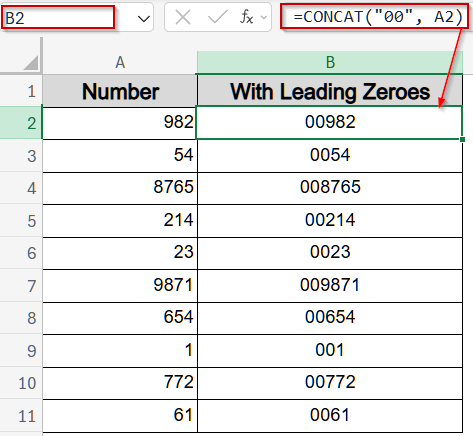Open the Name Box dropdown arrow
The height and width of the screenshot is (436, 473).
click(143, 18)
